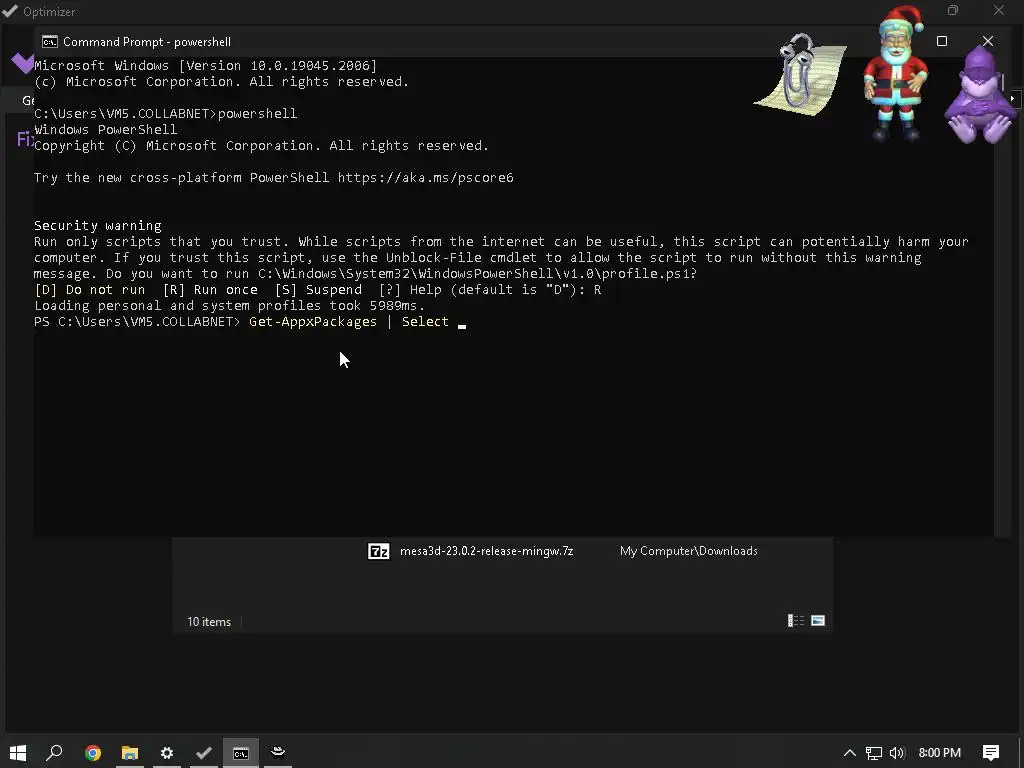Open the Action Center notifications
Viewport: 1024px width, 768px height.
[x=991, y=753]
